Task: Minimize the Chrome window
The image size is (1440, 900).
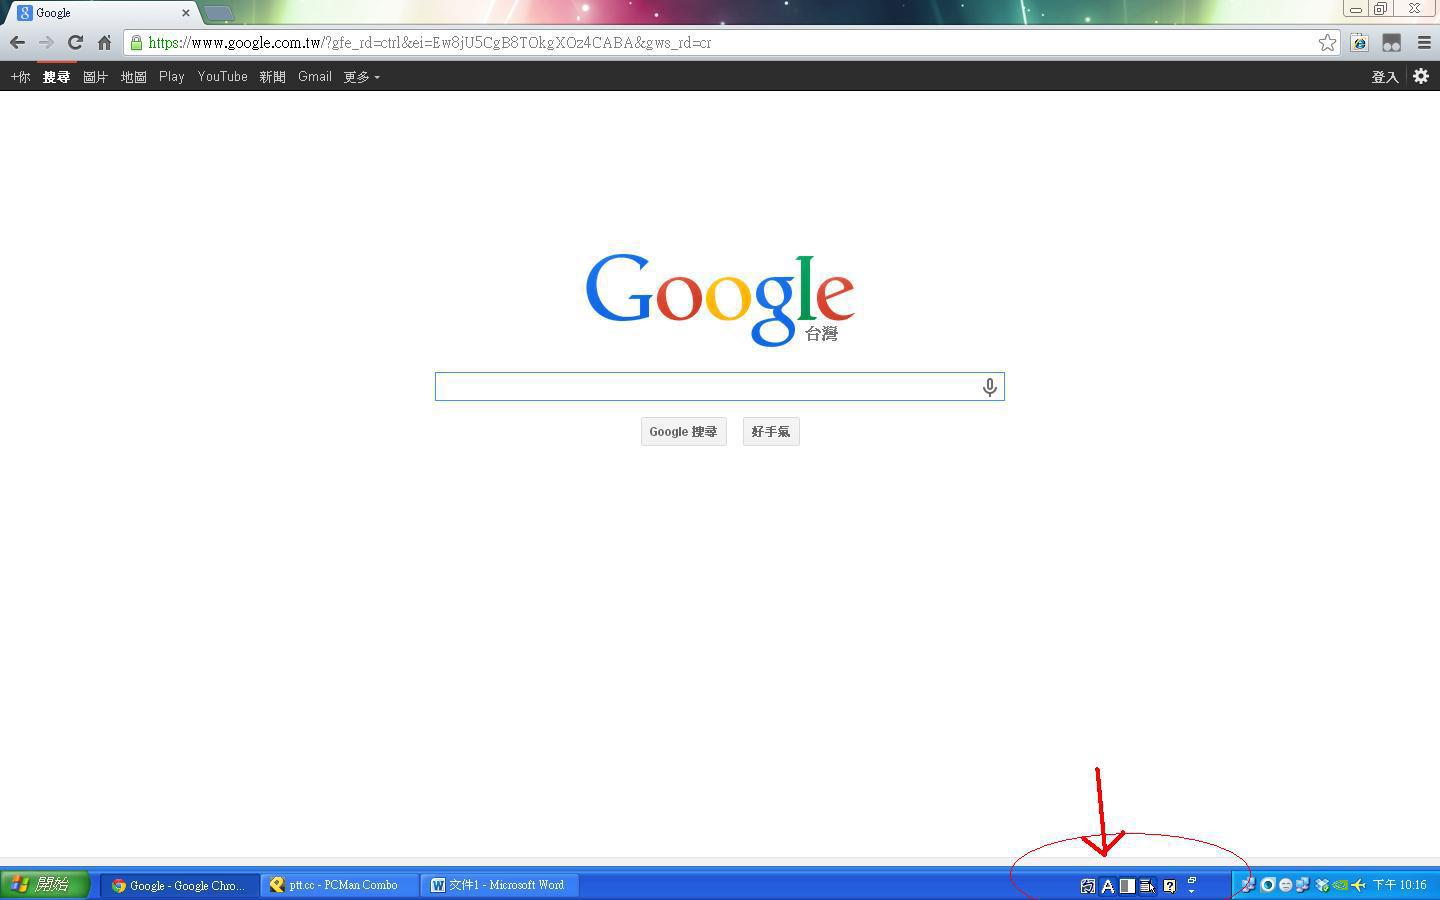Action: click(x=1356, y=9)
